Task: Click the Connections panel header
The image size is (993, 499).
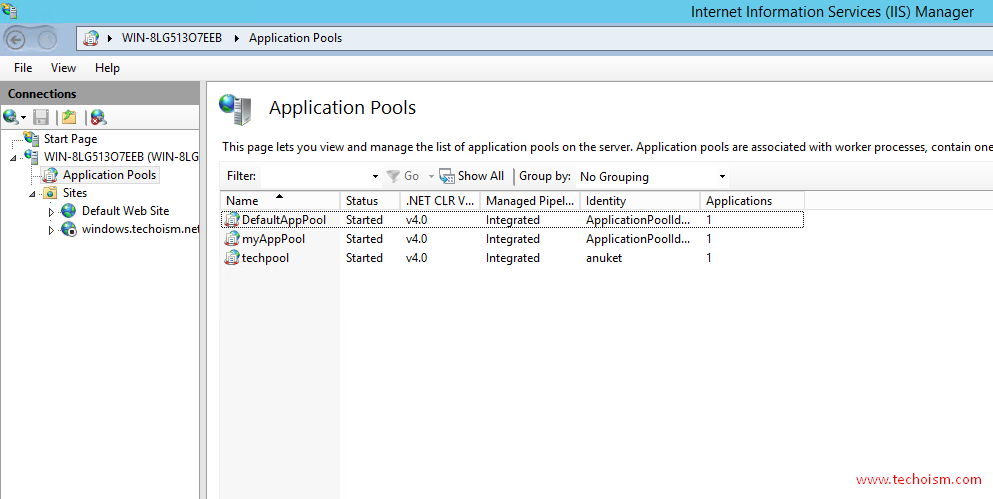Action: pyautogui.click(x=99, y=94)
